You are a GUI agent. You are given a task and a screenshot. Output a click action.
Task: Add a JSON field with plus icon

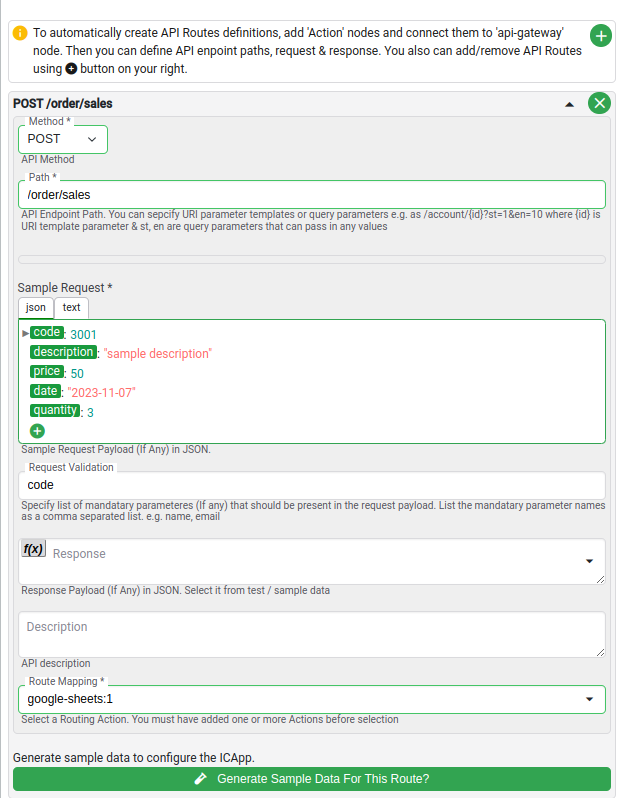tap(37, 431)
